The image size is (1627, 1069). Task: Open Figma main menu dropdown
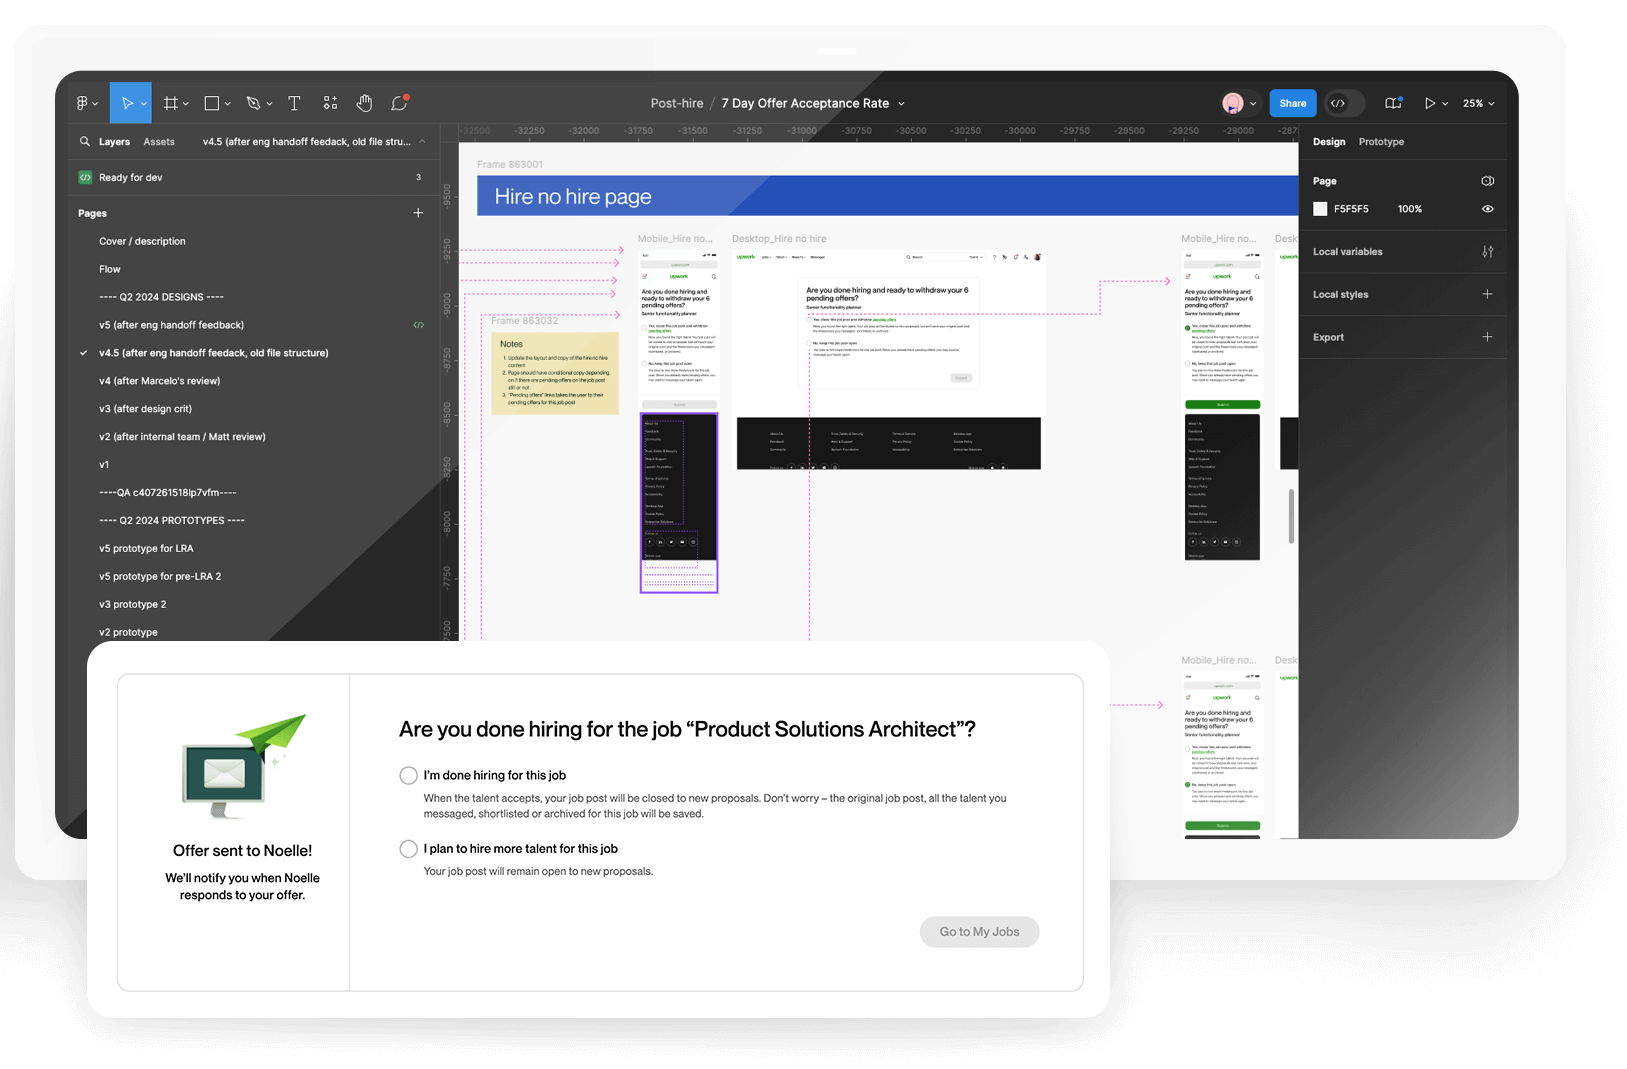coord(86,103)
